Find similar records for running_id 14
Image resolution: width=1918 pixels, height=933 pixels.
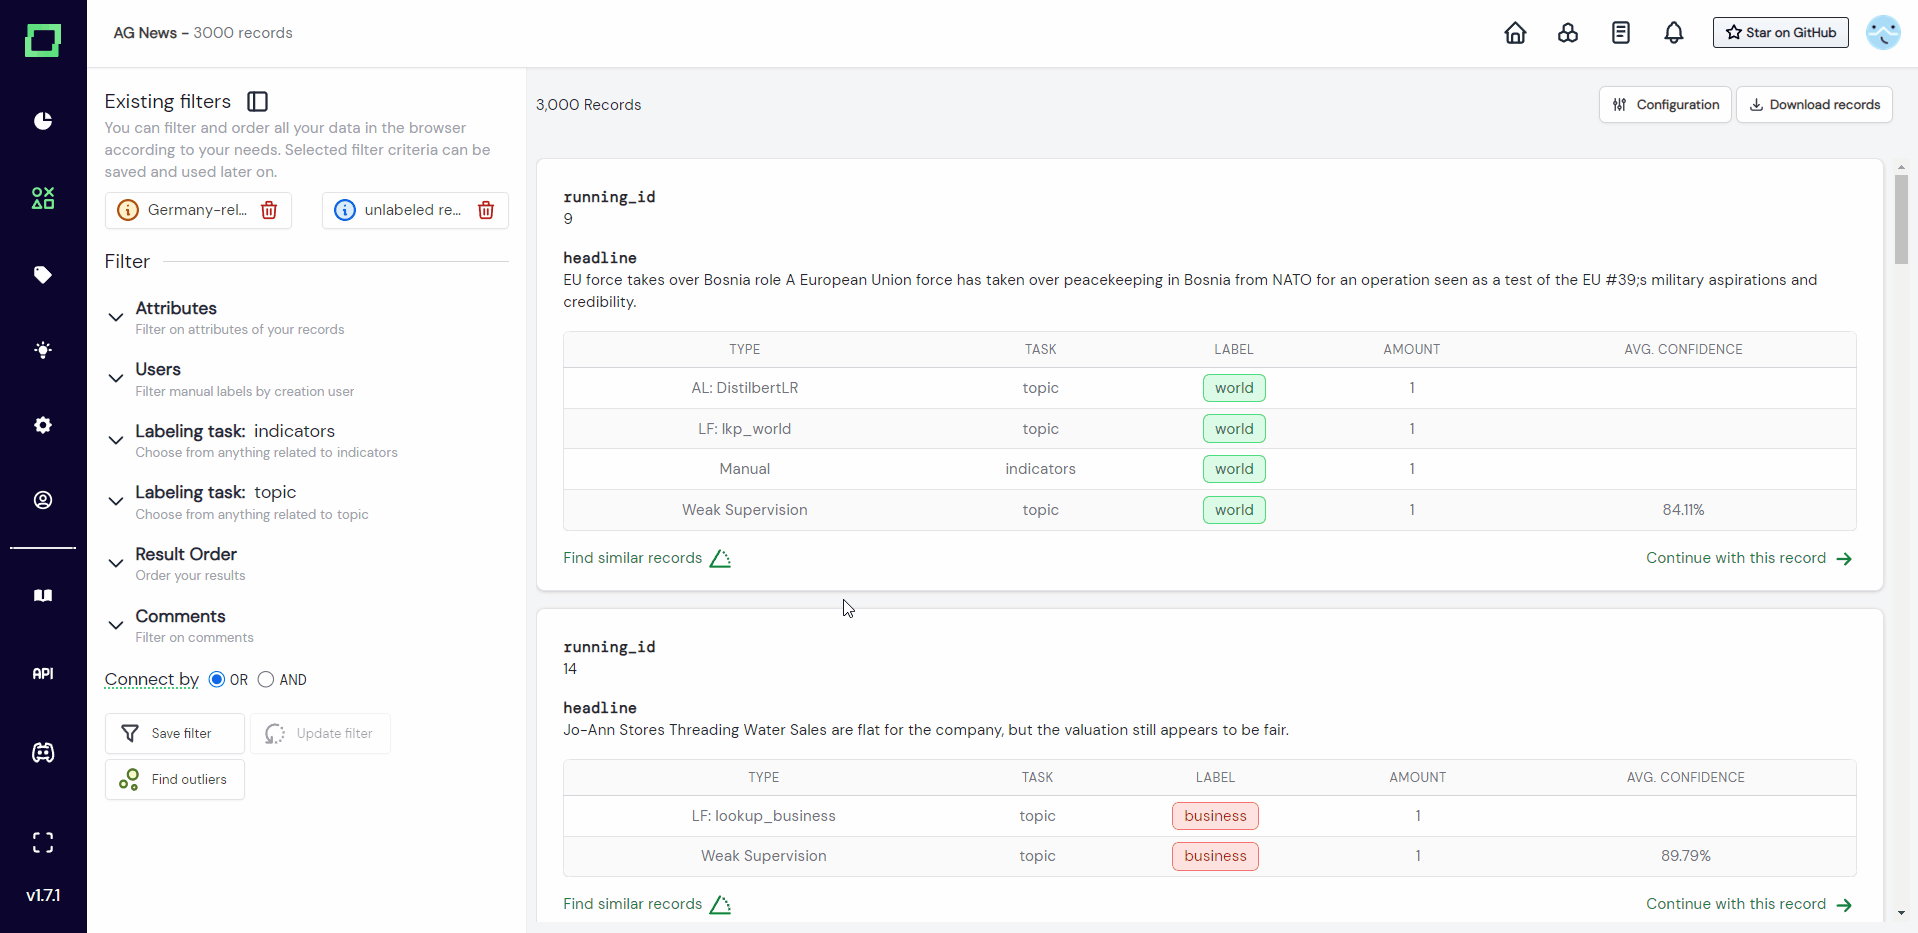[x=647, y=904]
